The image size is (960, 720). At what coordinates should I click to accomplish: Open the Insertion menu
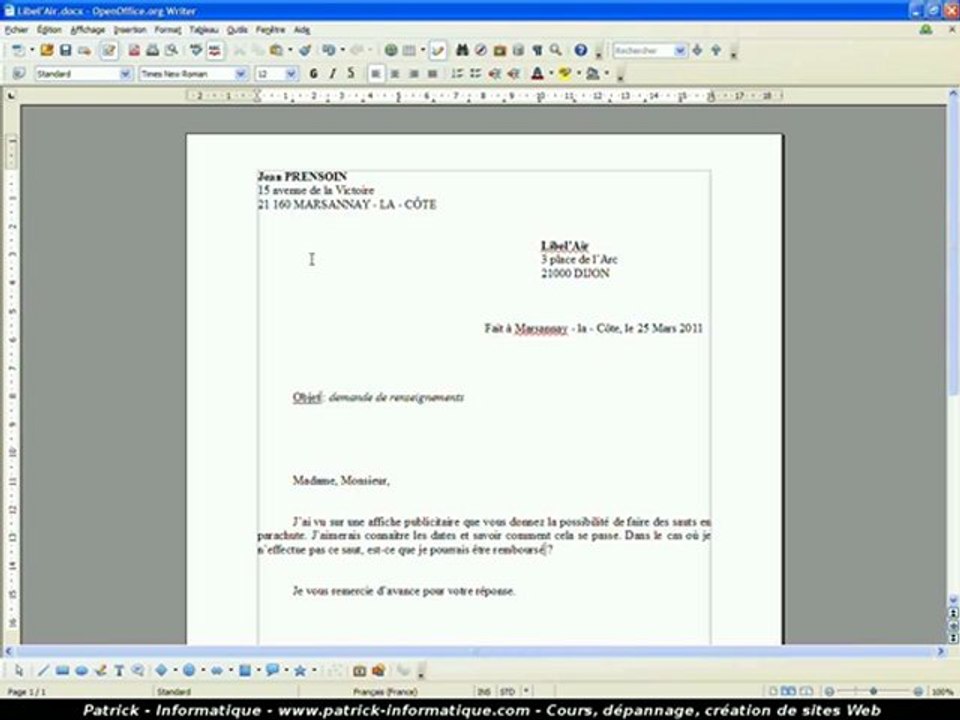coord(130,29)
